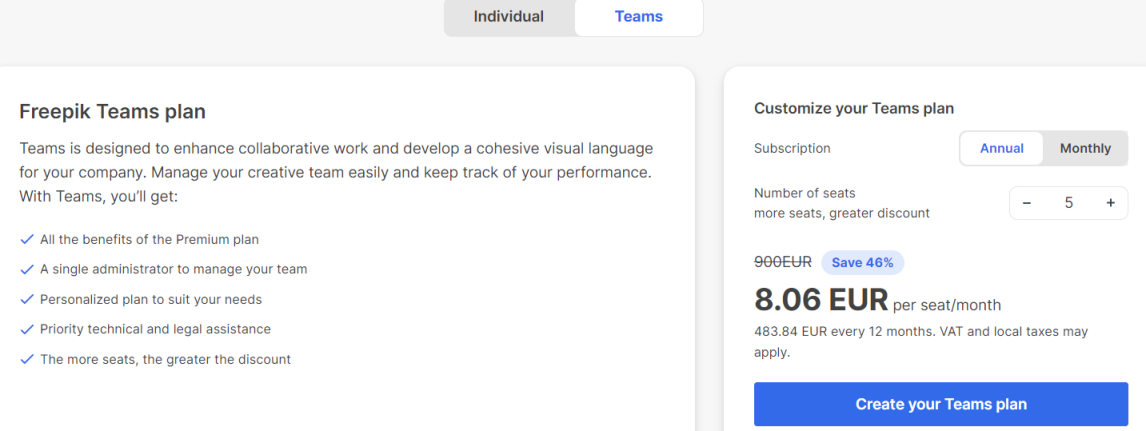Image resolution: width=1146 pixels, height=431 pixels.
Task: Click checkmark beside Premium plan benefits
Action: (27, 240)
